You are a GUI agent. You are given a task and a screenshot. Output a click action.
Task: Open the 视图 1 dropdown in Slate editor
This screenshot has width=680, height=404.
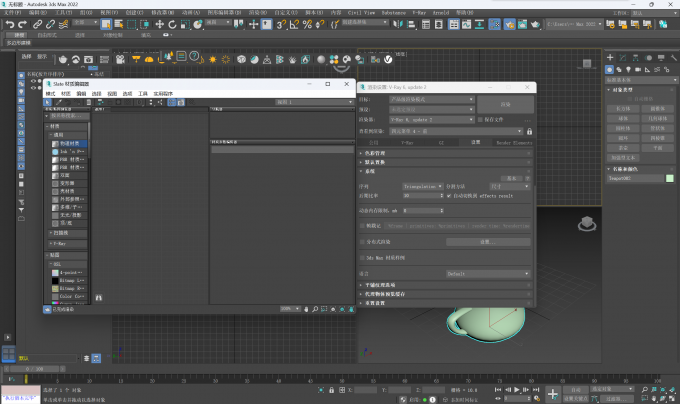pos(314,102)
